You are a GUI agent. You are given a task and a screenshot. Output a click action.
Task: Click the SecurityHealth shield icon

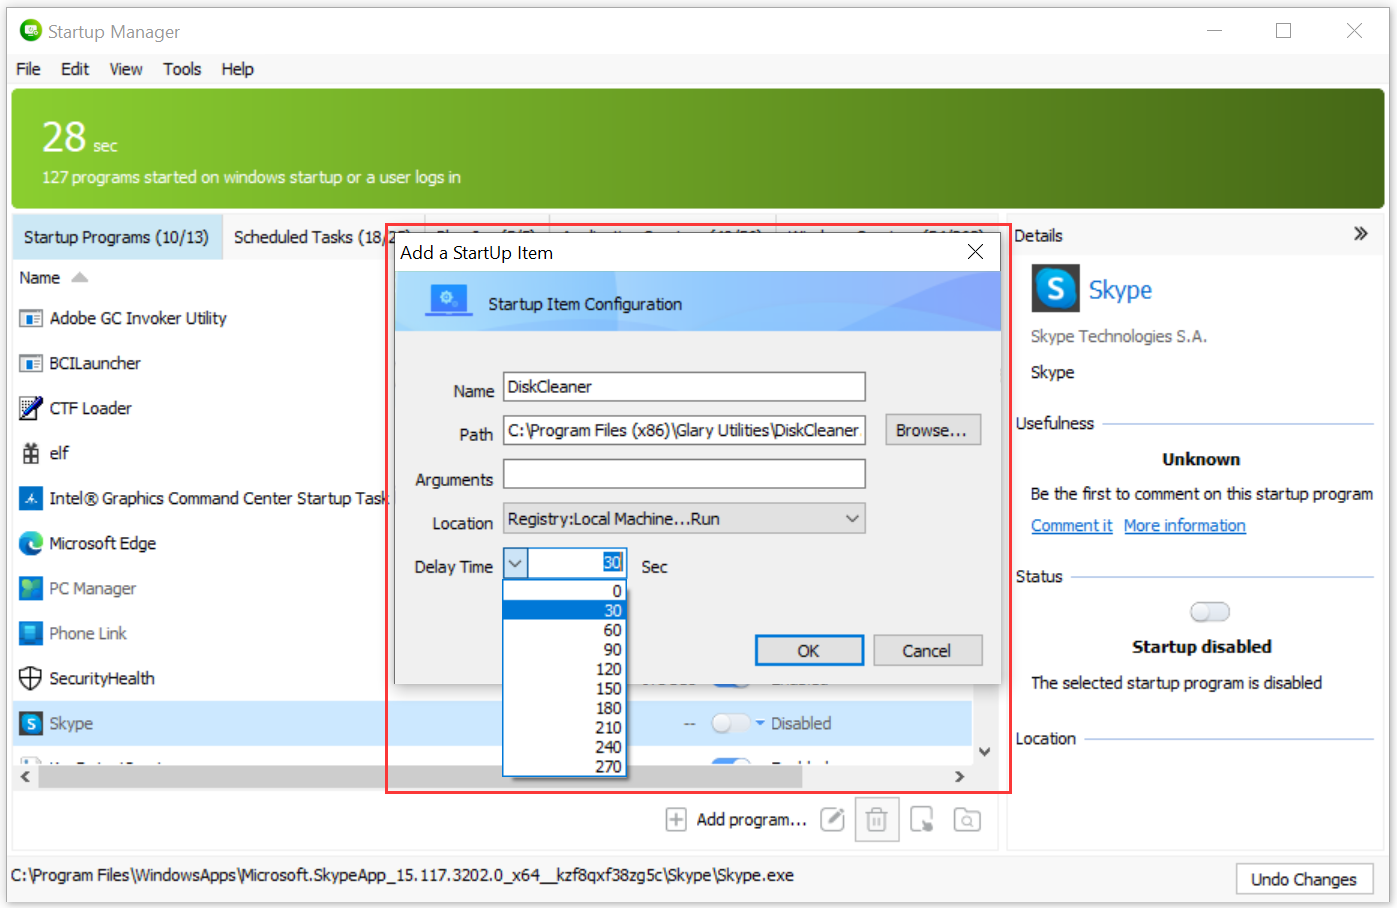point(31,678)
